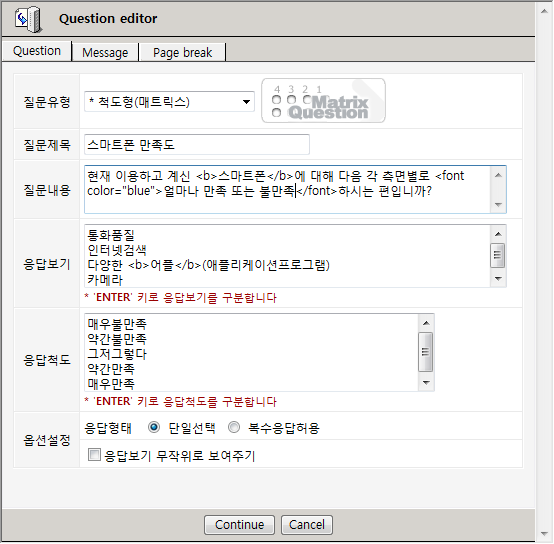554x544 pixels.
Task: Click the Continue button
Action: point(239,525)
